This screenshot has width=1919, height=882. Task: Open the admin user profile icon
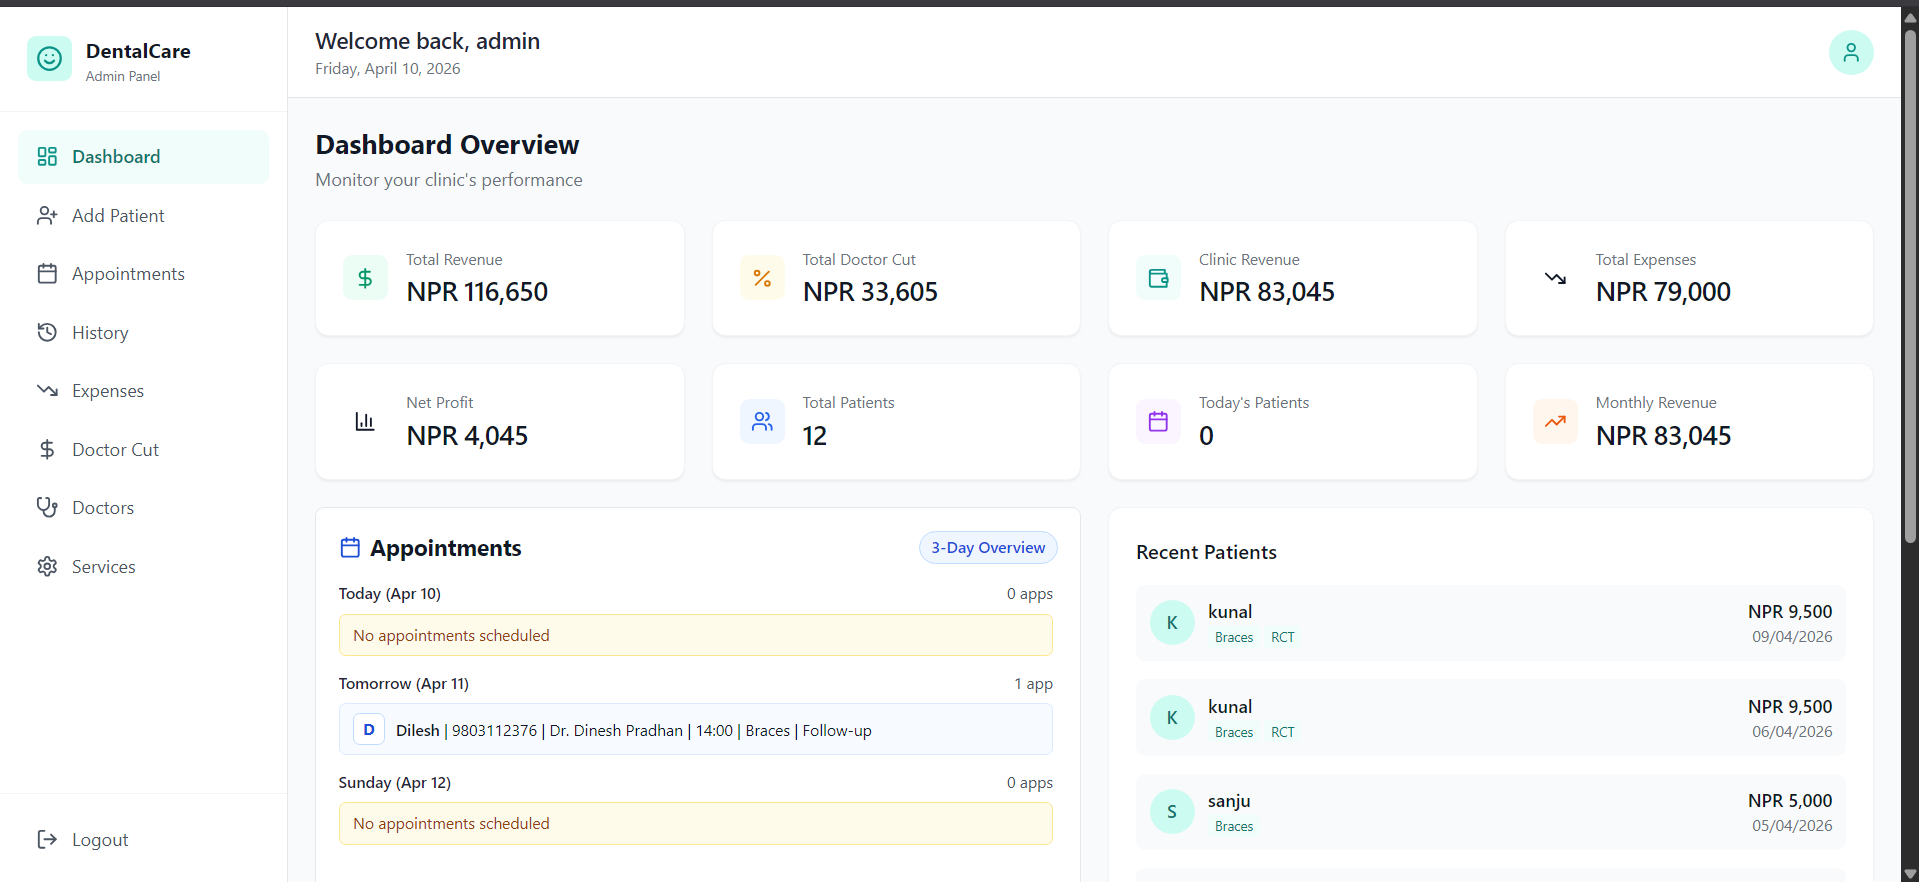click(x=1851, y=53)
